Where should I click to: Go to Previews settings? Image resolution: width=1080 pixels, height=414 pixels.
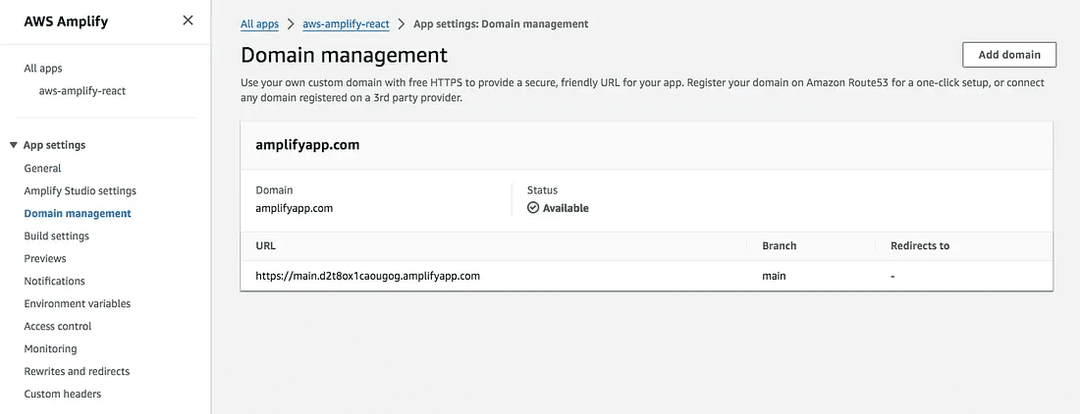tap(45, 258)
